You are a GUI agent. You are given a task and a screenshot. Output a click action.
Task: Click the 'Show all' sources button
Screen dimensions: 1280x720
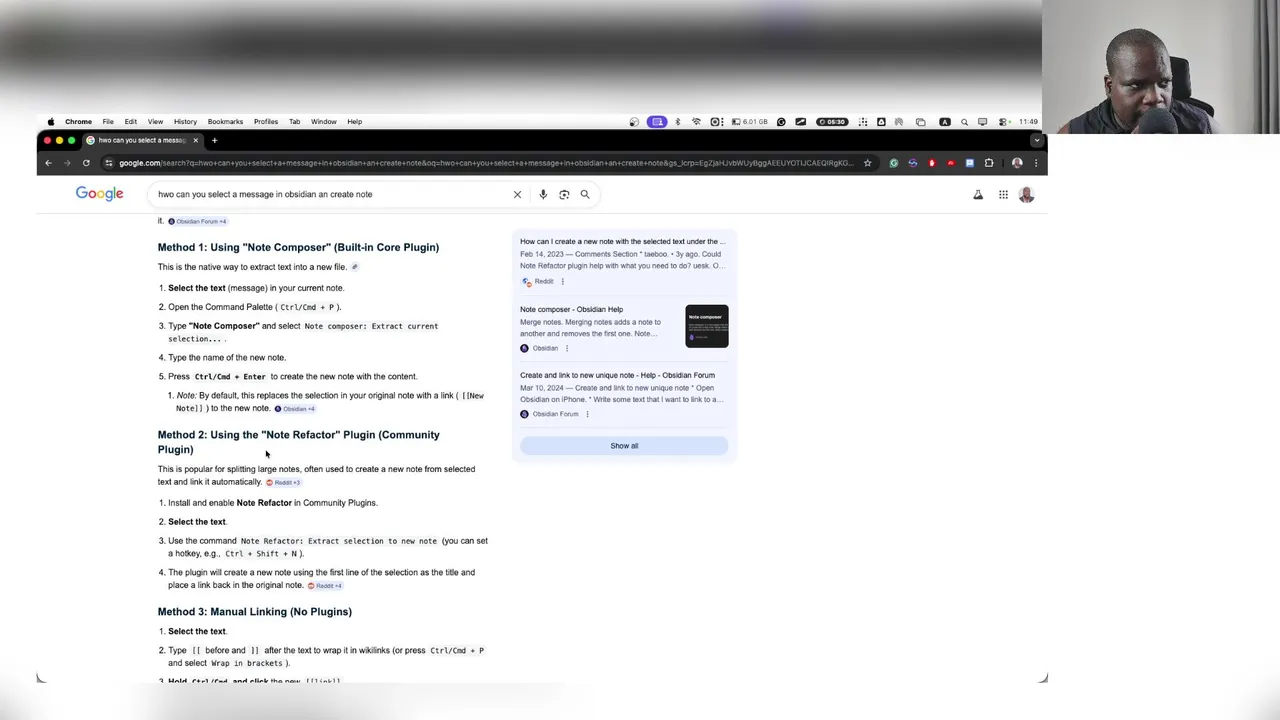point(624,446)
